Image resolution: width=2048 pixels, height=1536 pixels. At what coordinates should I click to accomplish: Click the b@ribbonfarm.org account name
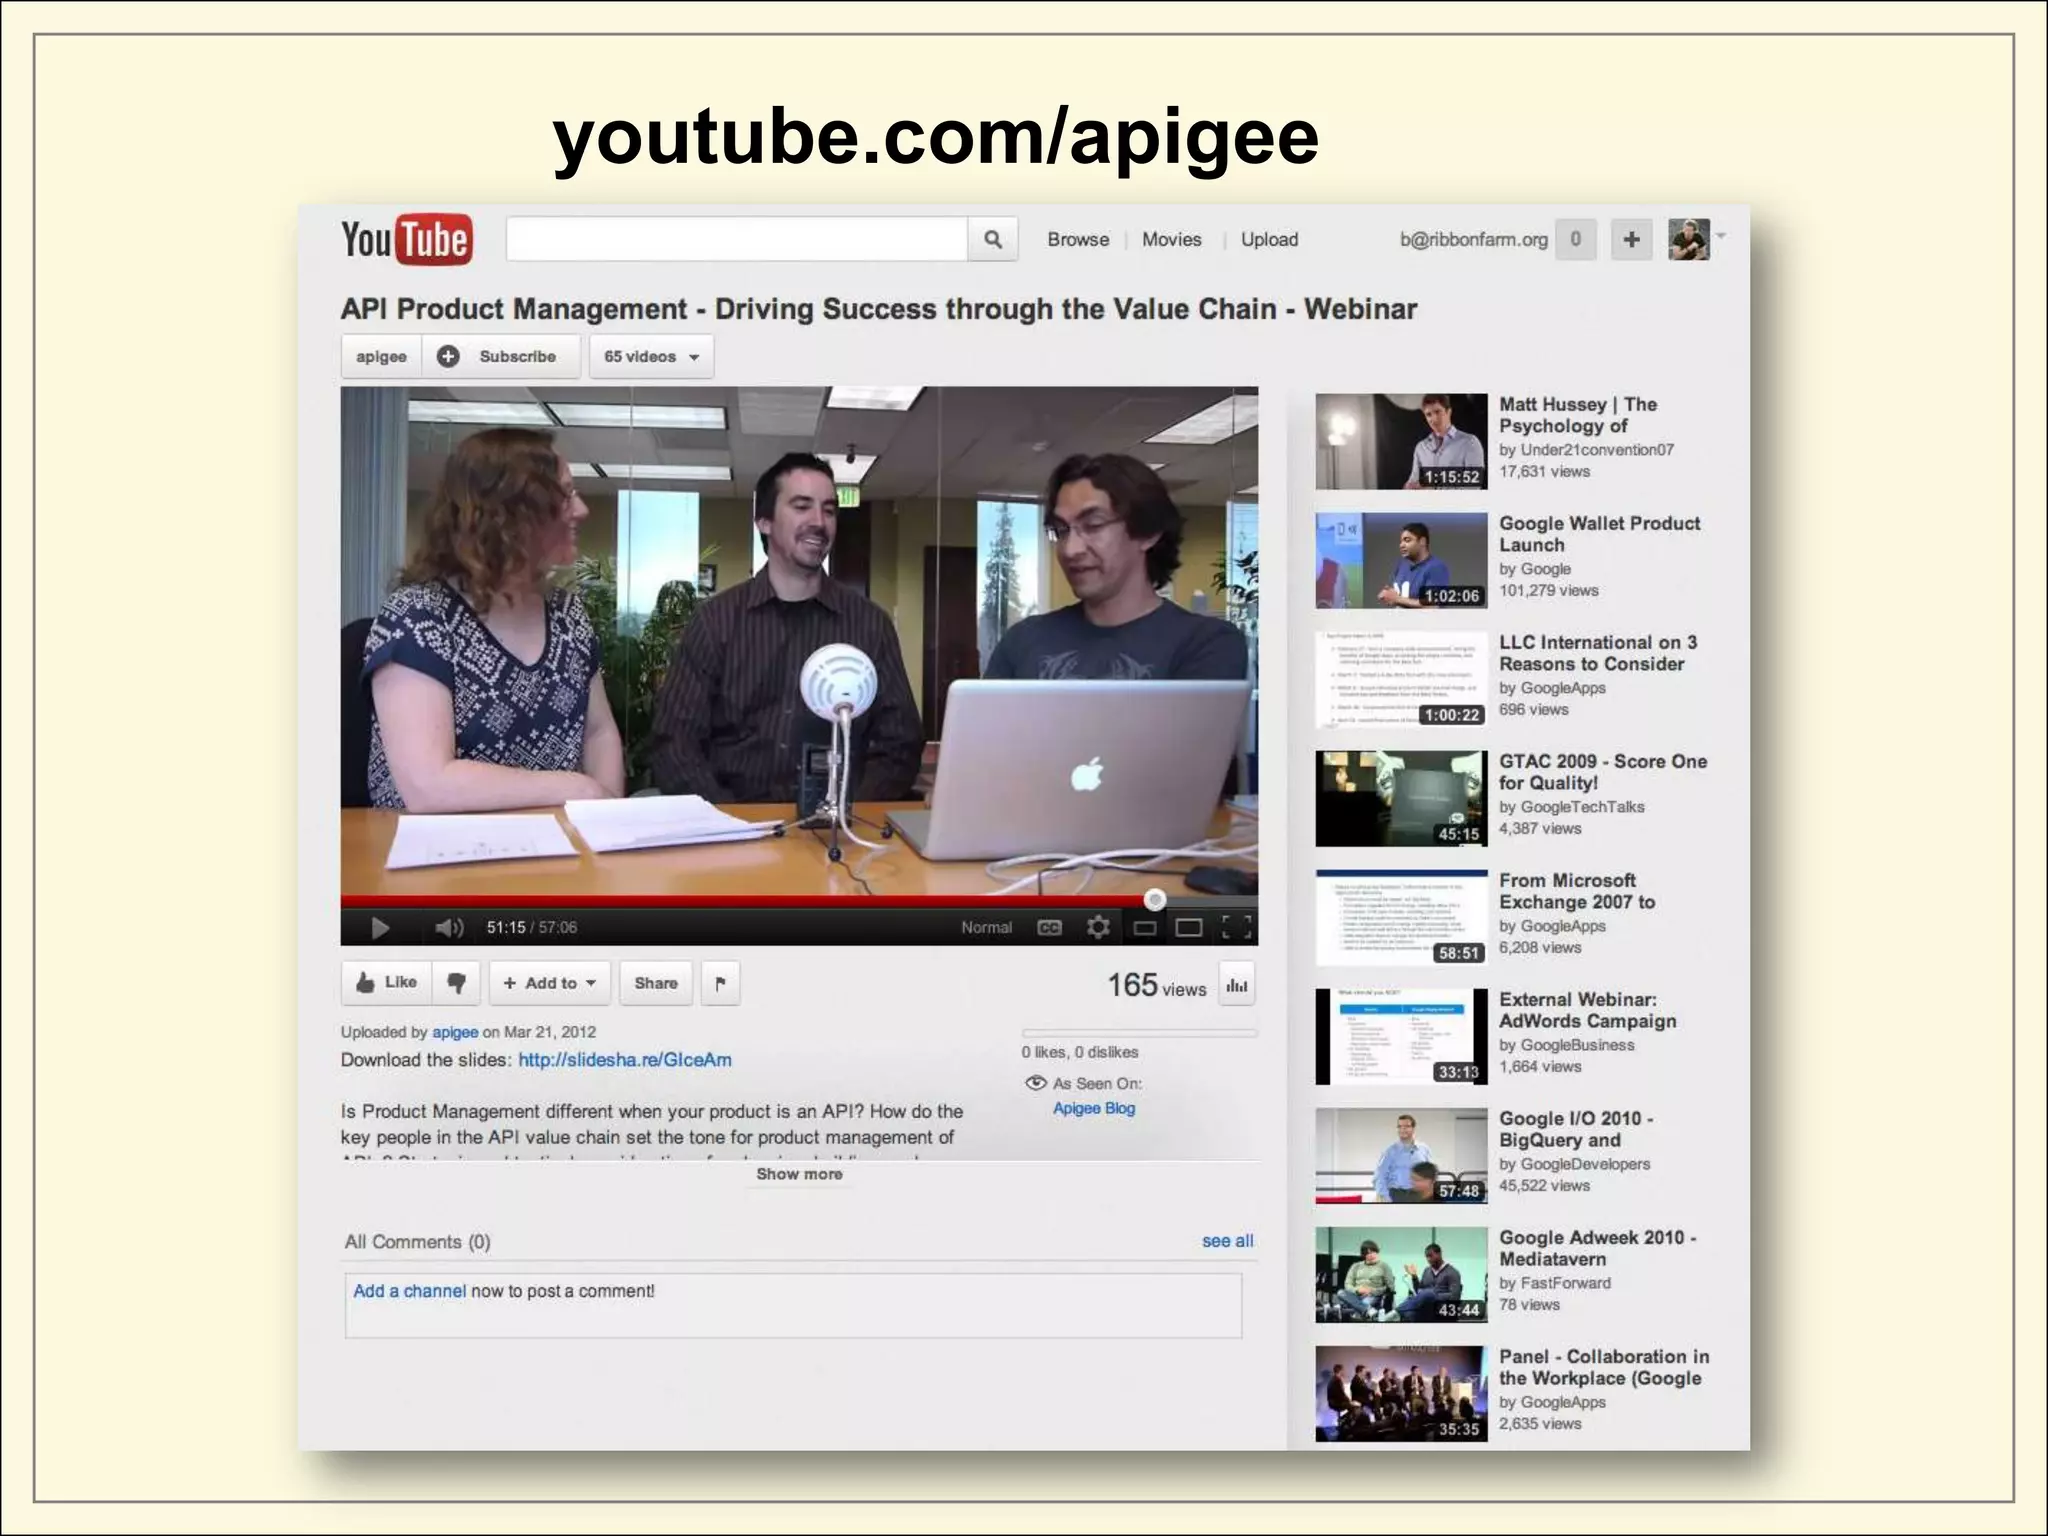[1473, 240]
